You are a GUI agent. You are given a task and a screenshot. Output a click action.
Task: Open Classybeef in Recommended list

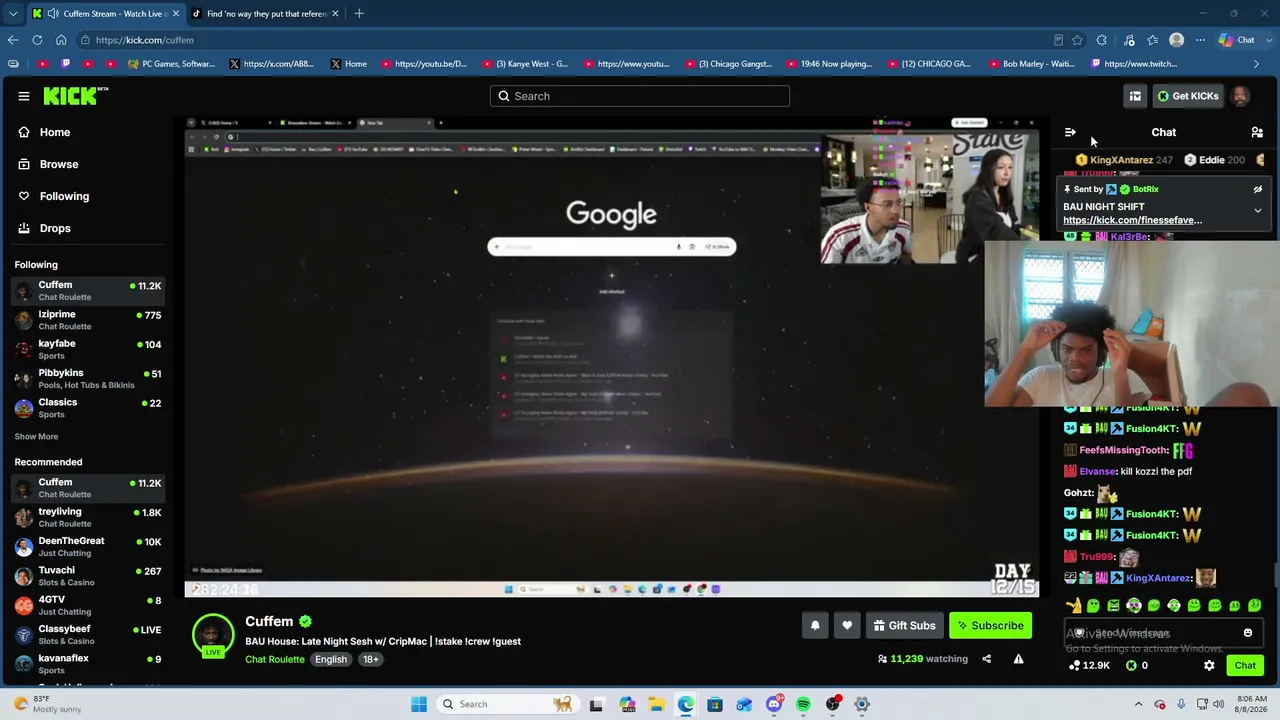tap(88, 634)
